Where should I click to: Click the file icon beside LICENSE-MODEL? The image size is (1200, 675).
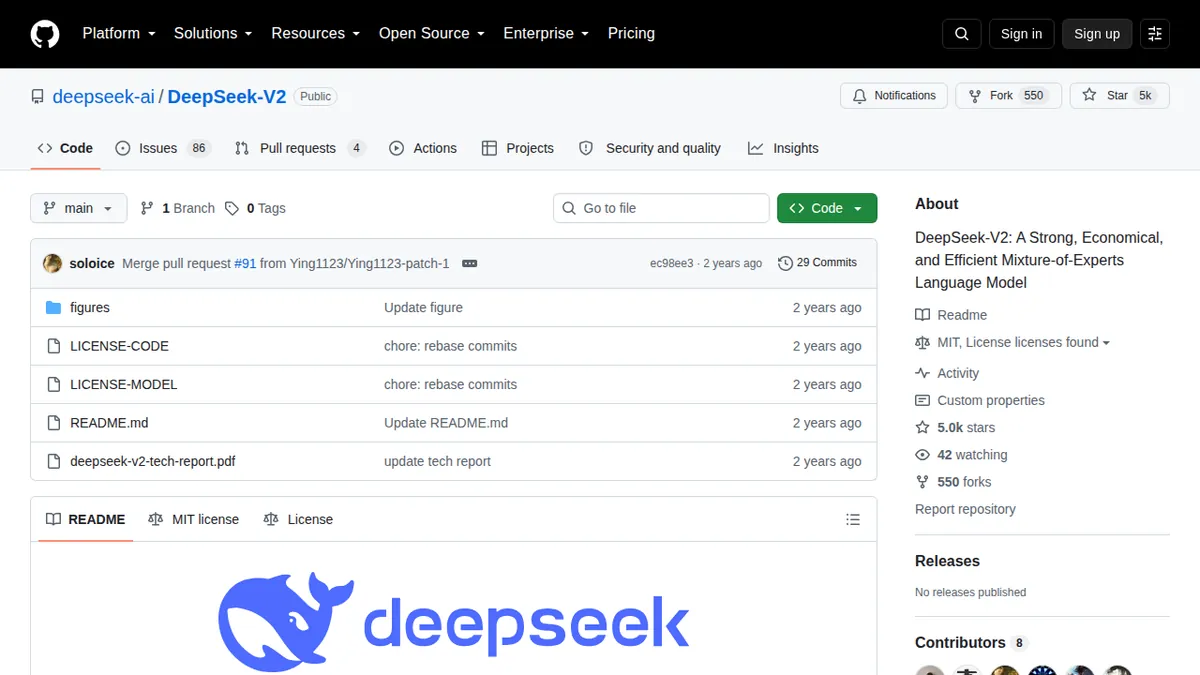point(54,385)
